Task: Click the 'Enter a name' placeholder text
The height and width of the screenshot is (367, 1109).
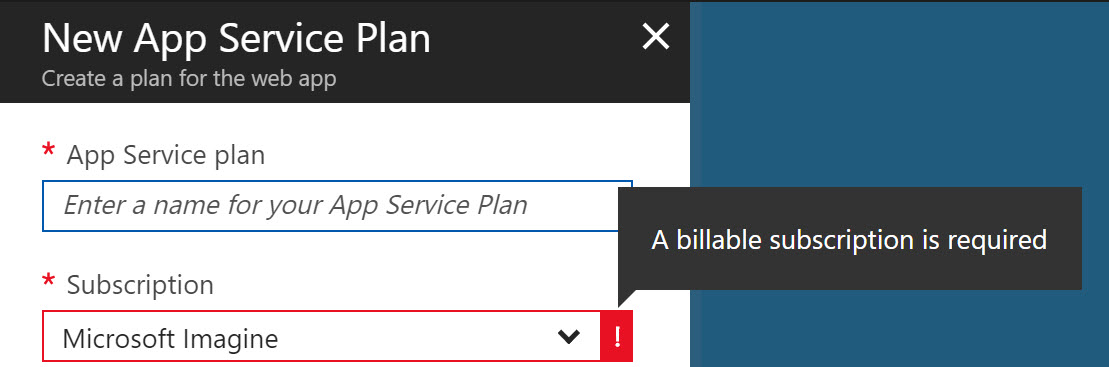Action: pos(296,206)
